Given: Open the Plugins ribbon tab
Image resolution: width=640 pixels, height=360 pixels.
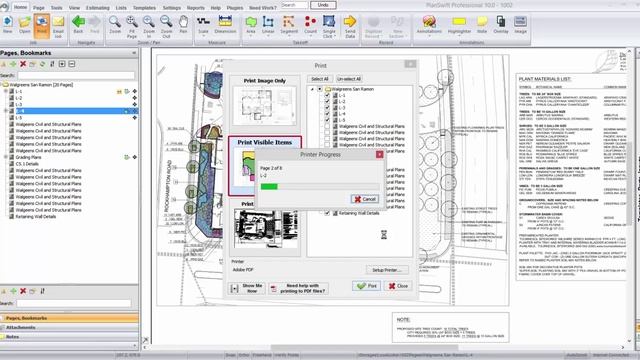Looking at the screenshot, I should [234, 8].
